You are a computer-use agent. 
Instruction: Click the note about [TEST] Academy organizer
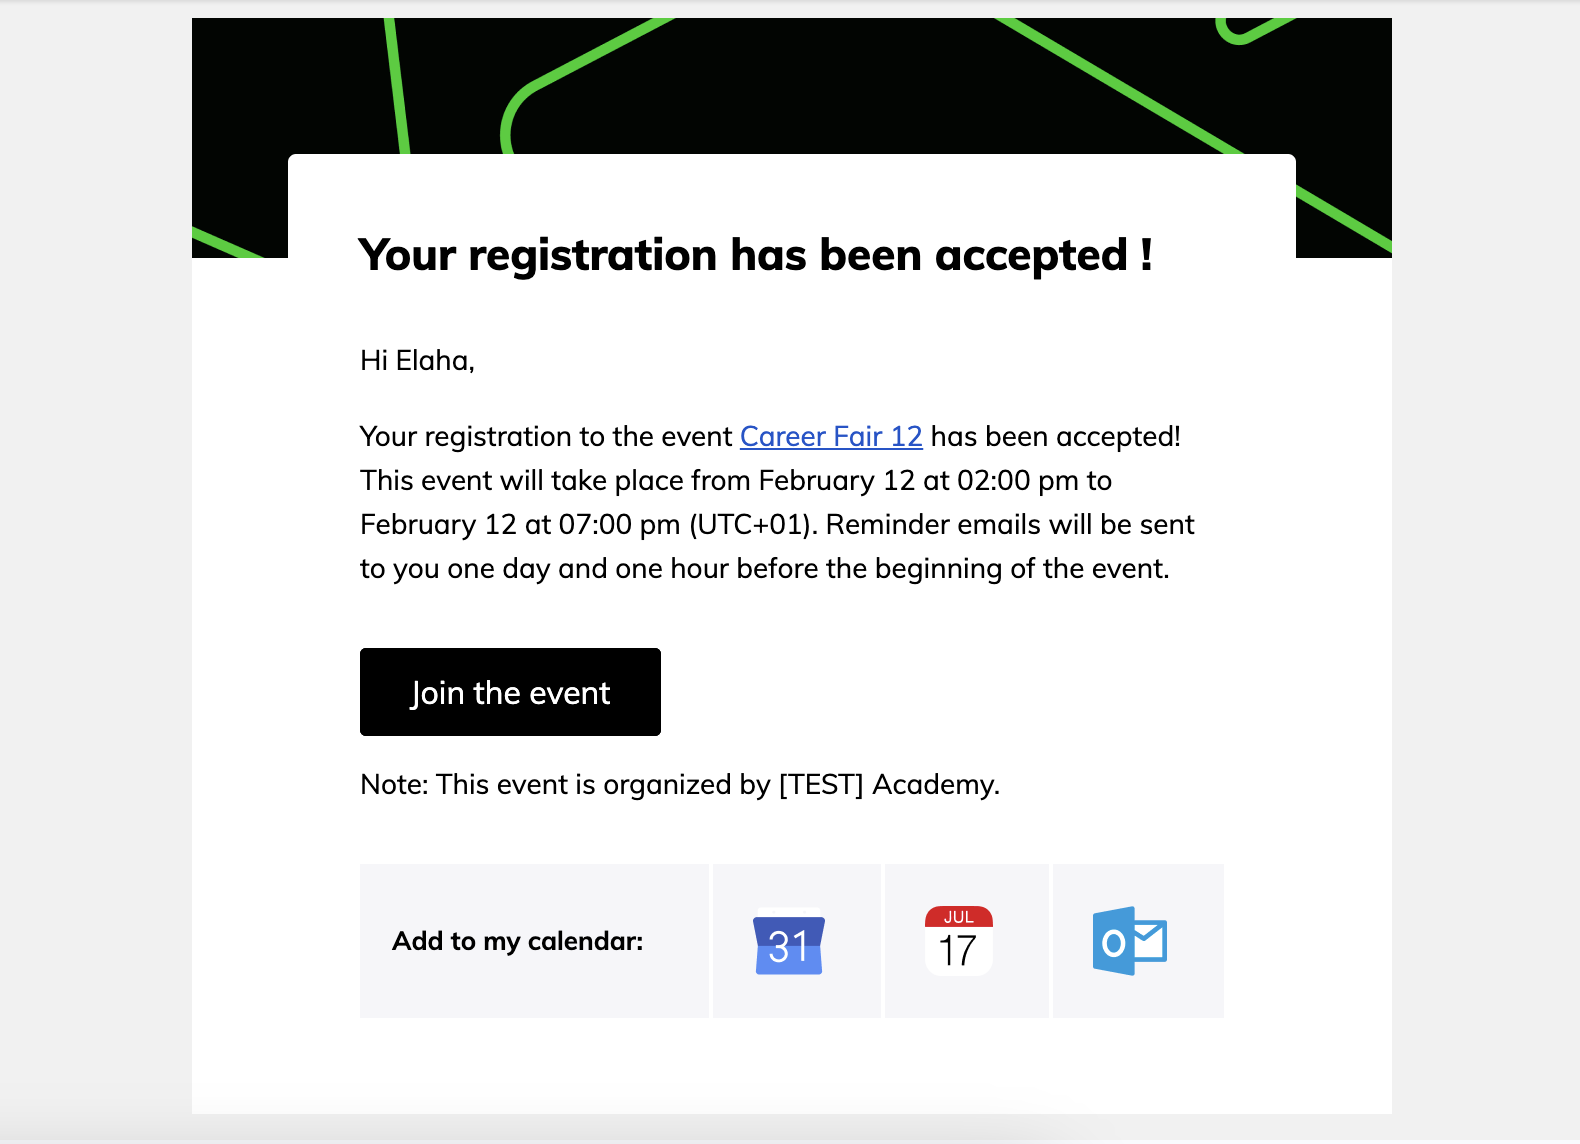(x=680, y=785)
